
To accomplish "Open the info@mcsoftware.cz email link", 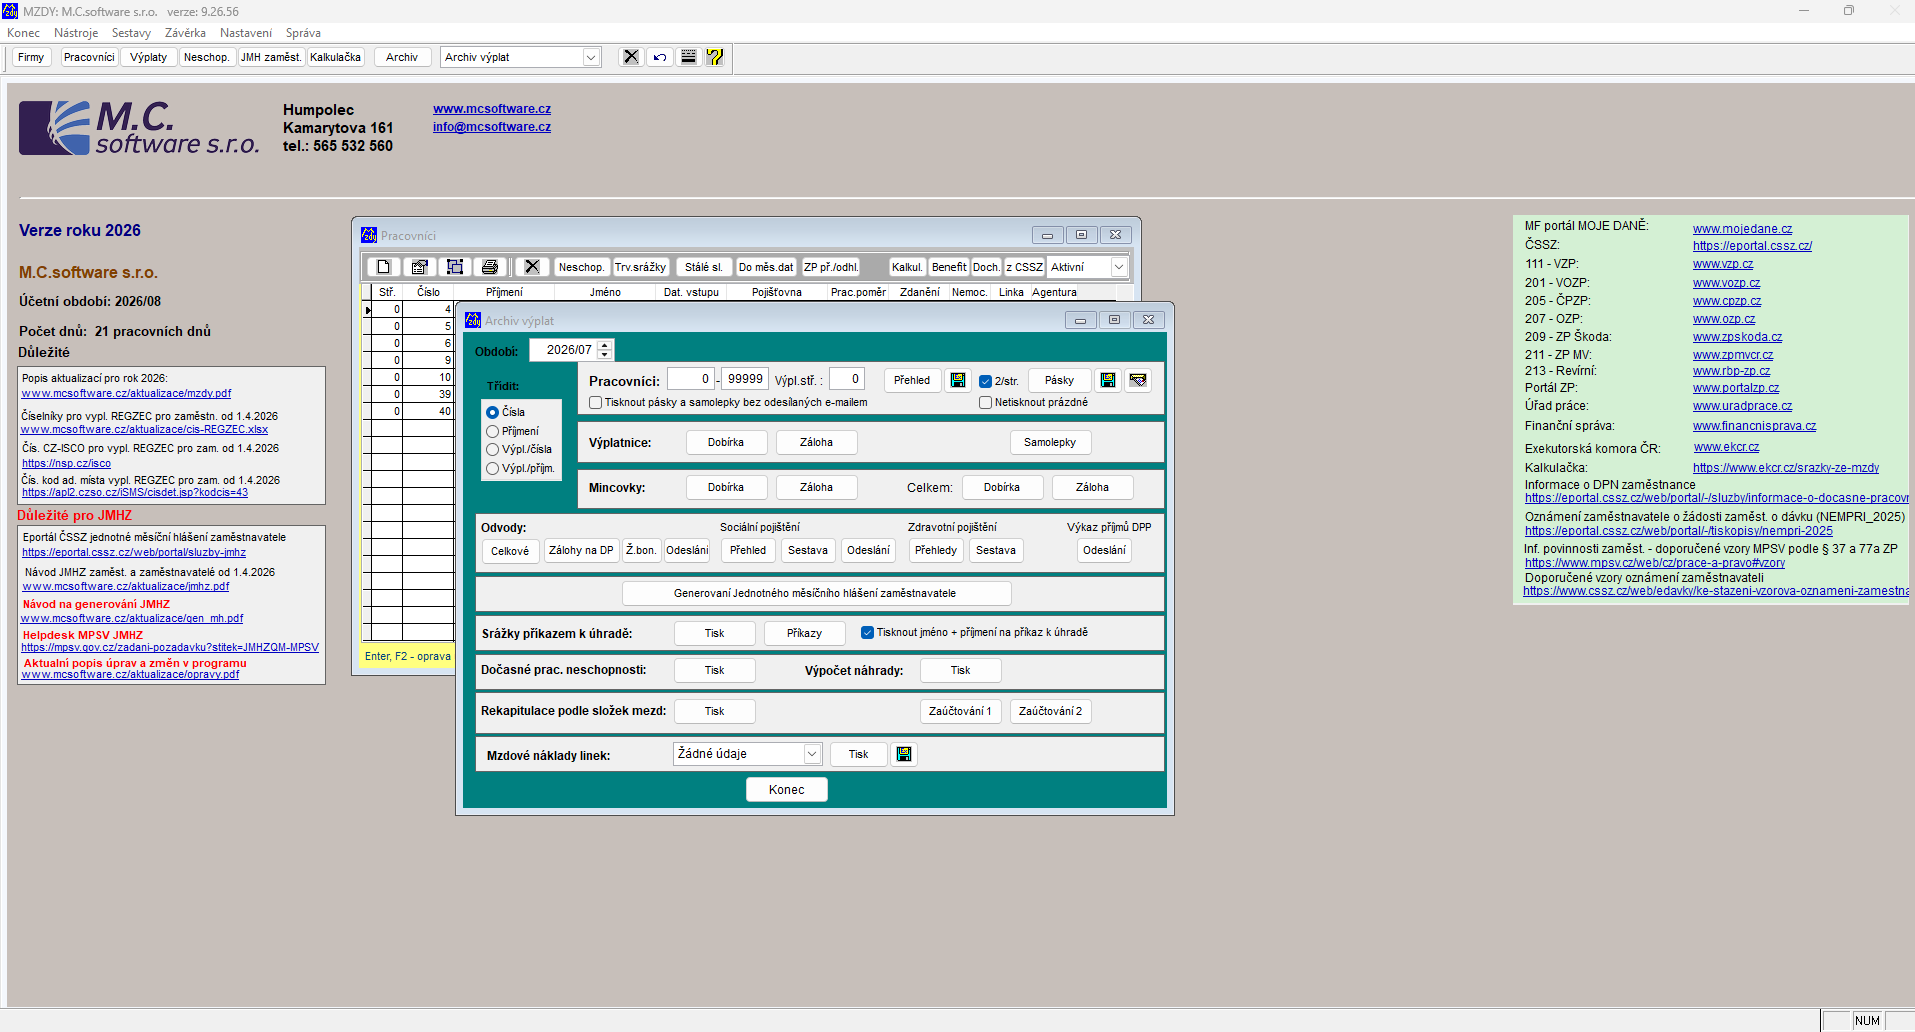I will [492, 127].
